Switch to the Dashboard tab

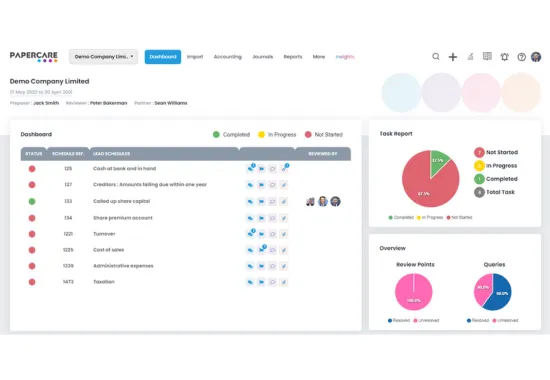[x=163, y=57]
